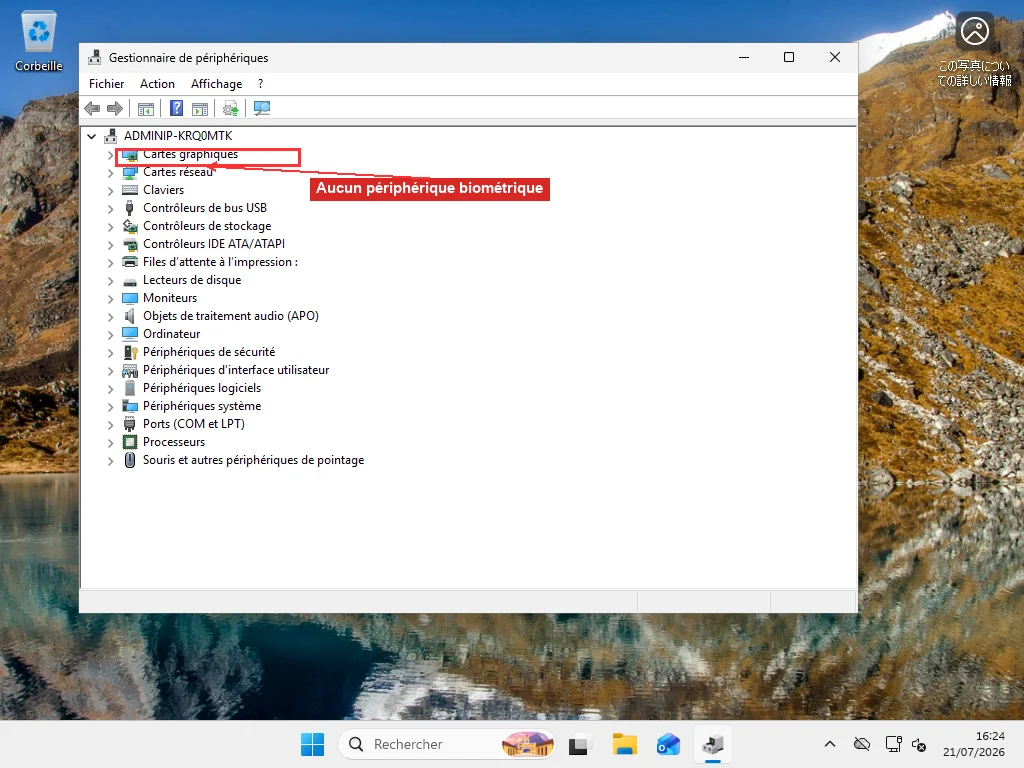Select the Contrôleurs de stockage label
The height and width of the screenshot is (768, 1024).
pos(207,226)
